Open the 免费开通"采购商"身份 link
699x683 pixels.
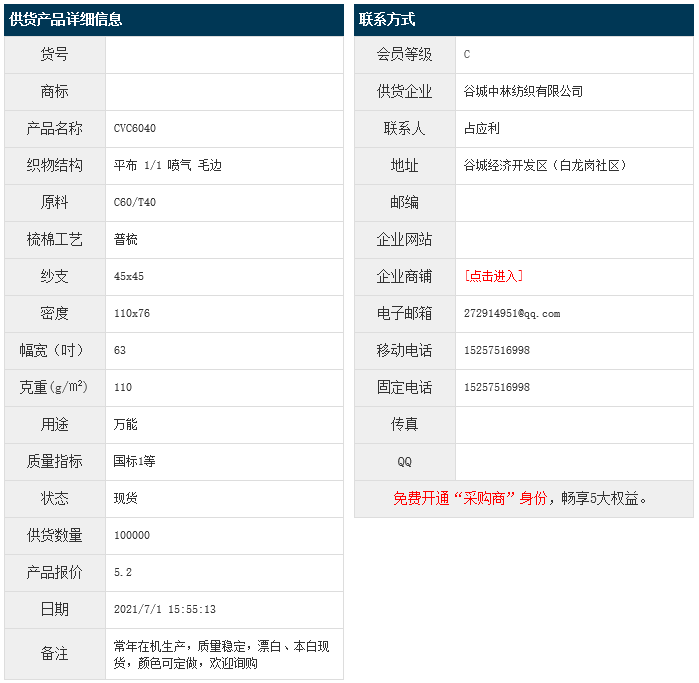470,498
